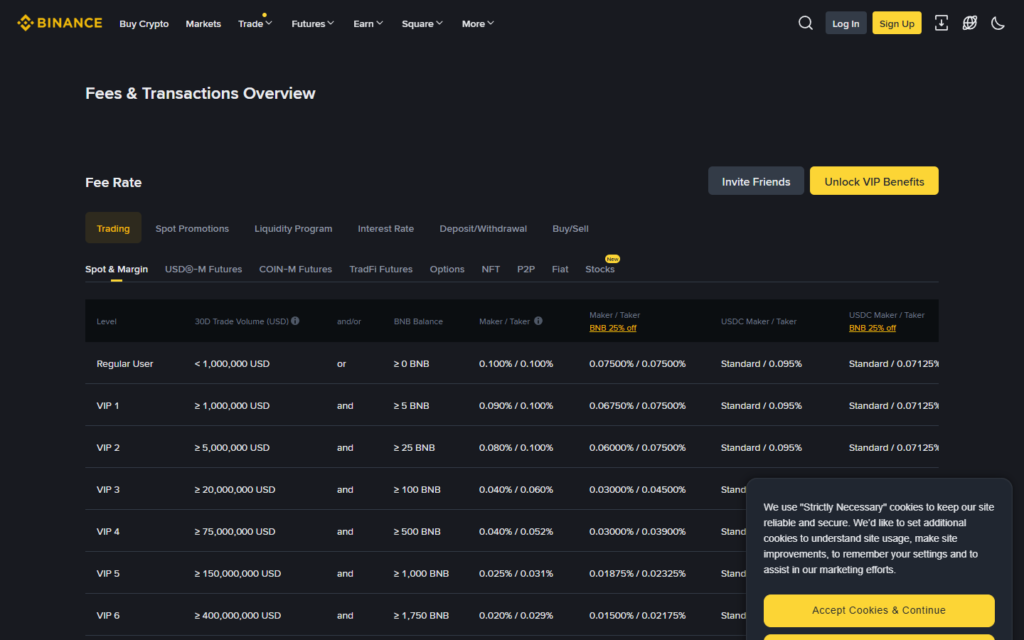Click '0.06000% / 0.07500%' fee cell
The height and width of the screenshot is (640, 1024).
click(x=637, y=447)
